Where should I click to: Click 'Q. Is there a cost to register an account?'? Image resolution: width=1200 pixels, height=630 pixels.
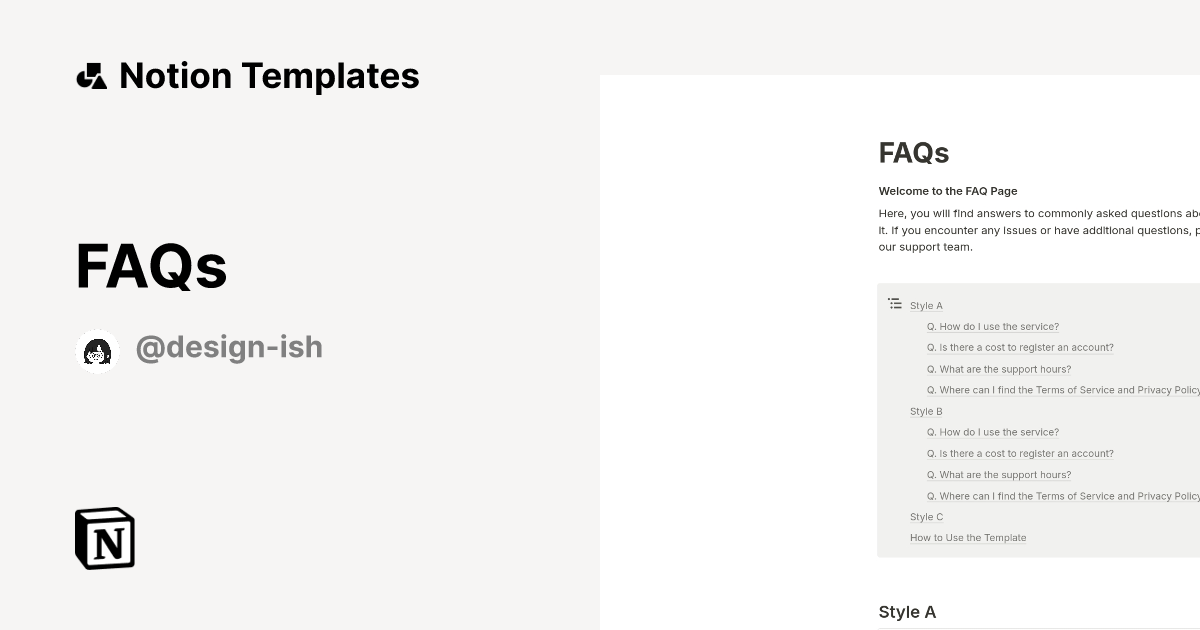[x=1020, y=347]
